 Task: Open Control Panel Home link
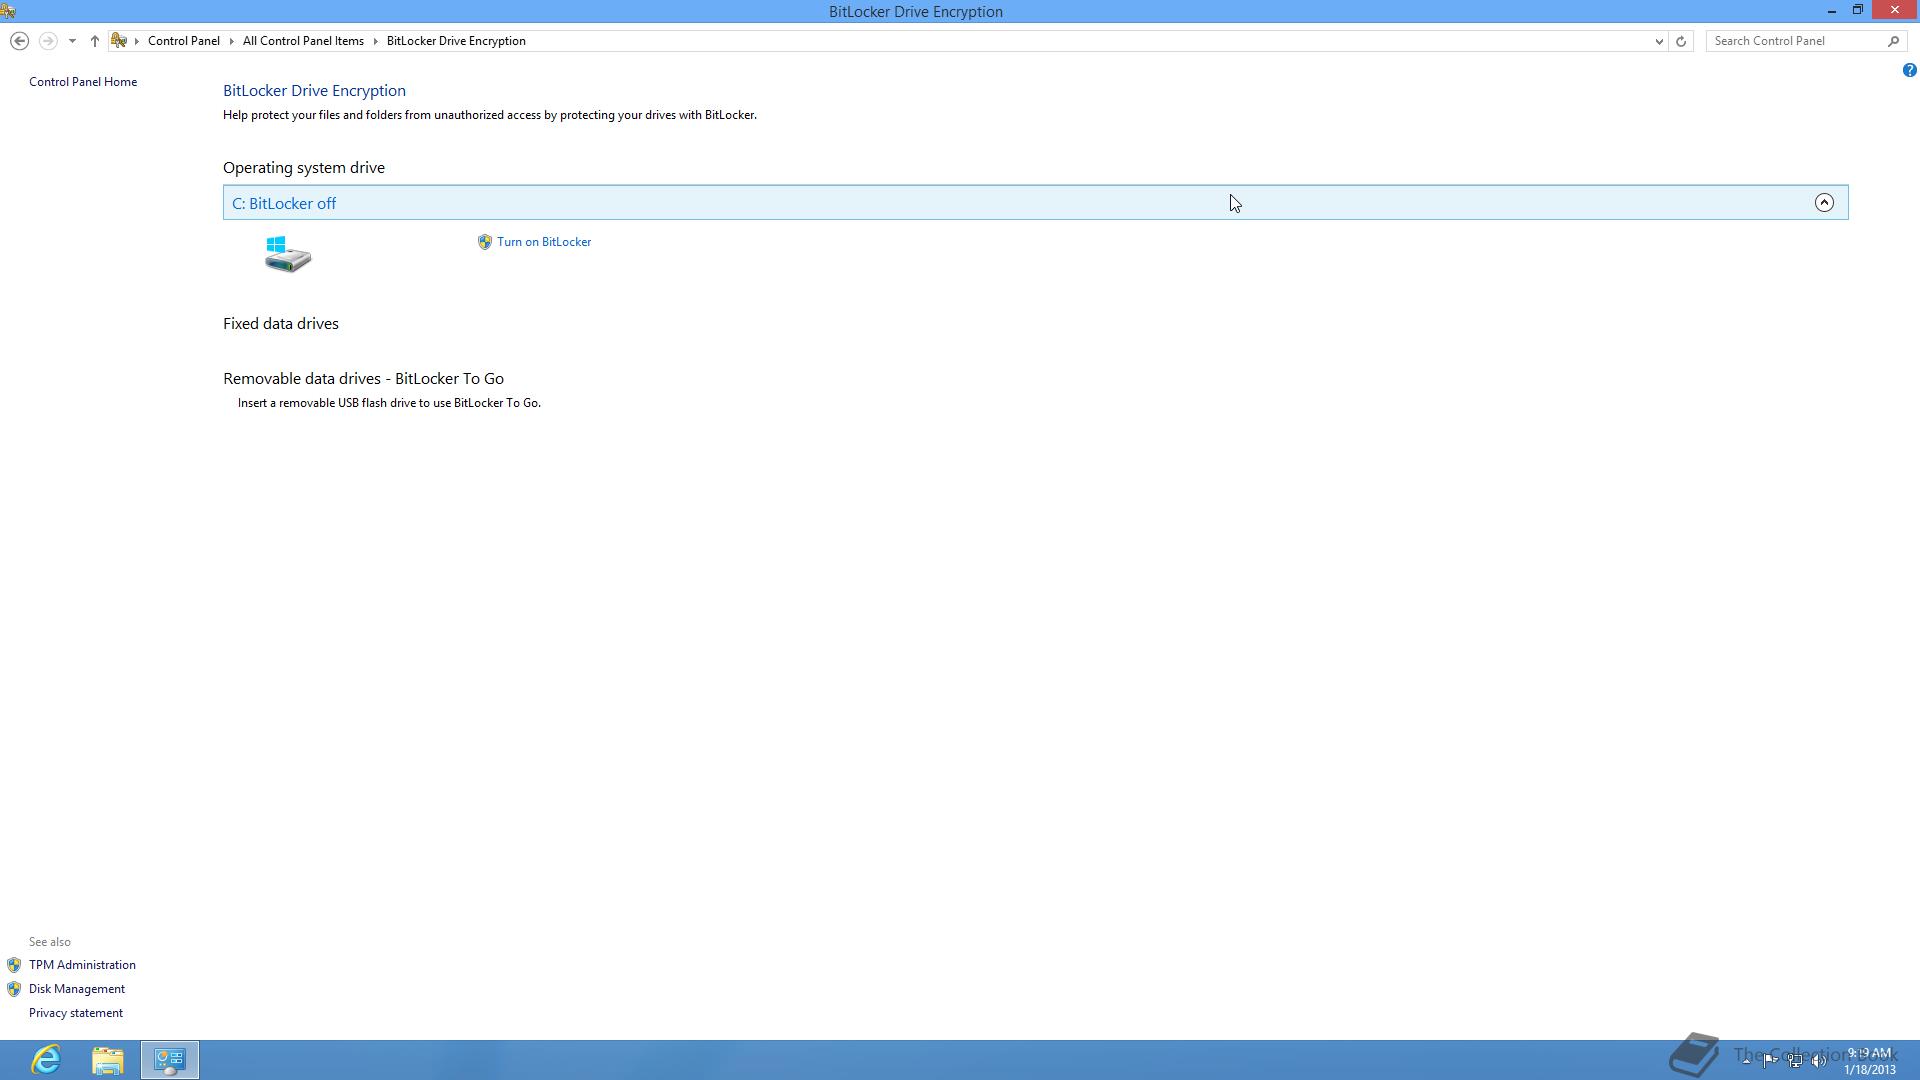tap(83, 82)
